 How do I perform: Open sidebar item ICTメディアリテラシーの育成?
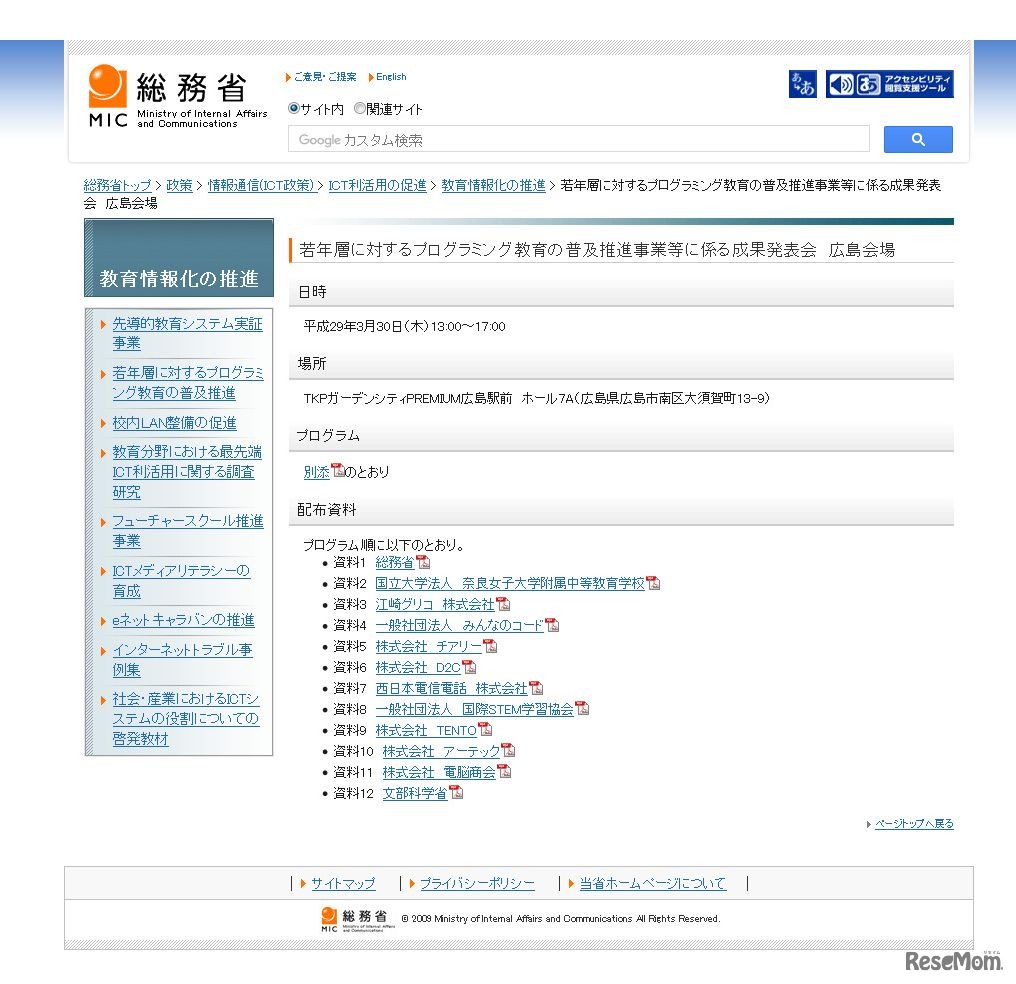(x=181, y=580)
